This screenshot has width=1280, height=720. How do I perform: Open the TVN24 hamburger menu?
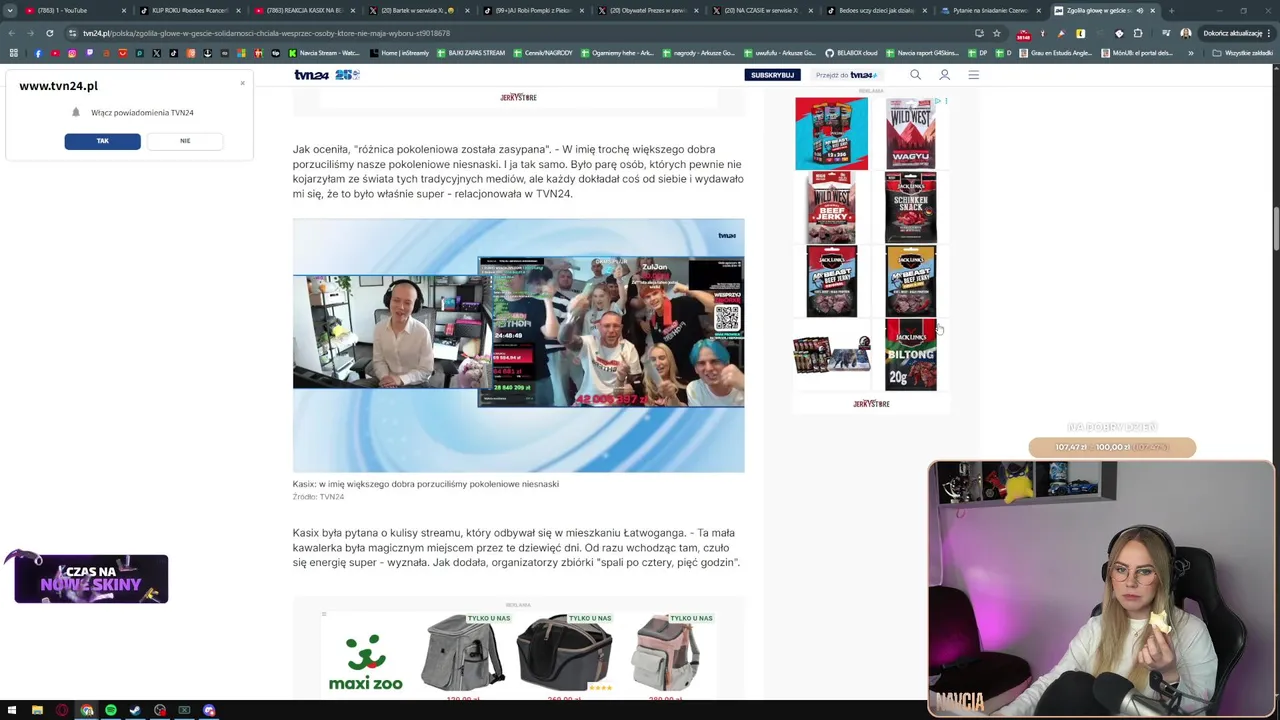973,75
